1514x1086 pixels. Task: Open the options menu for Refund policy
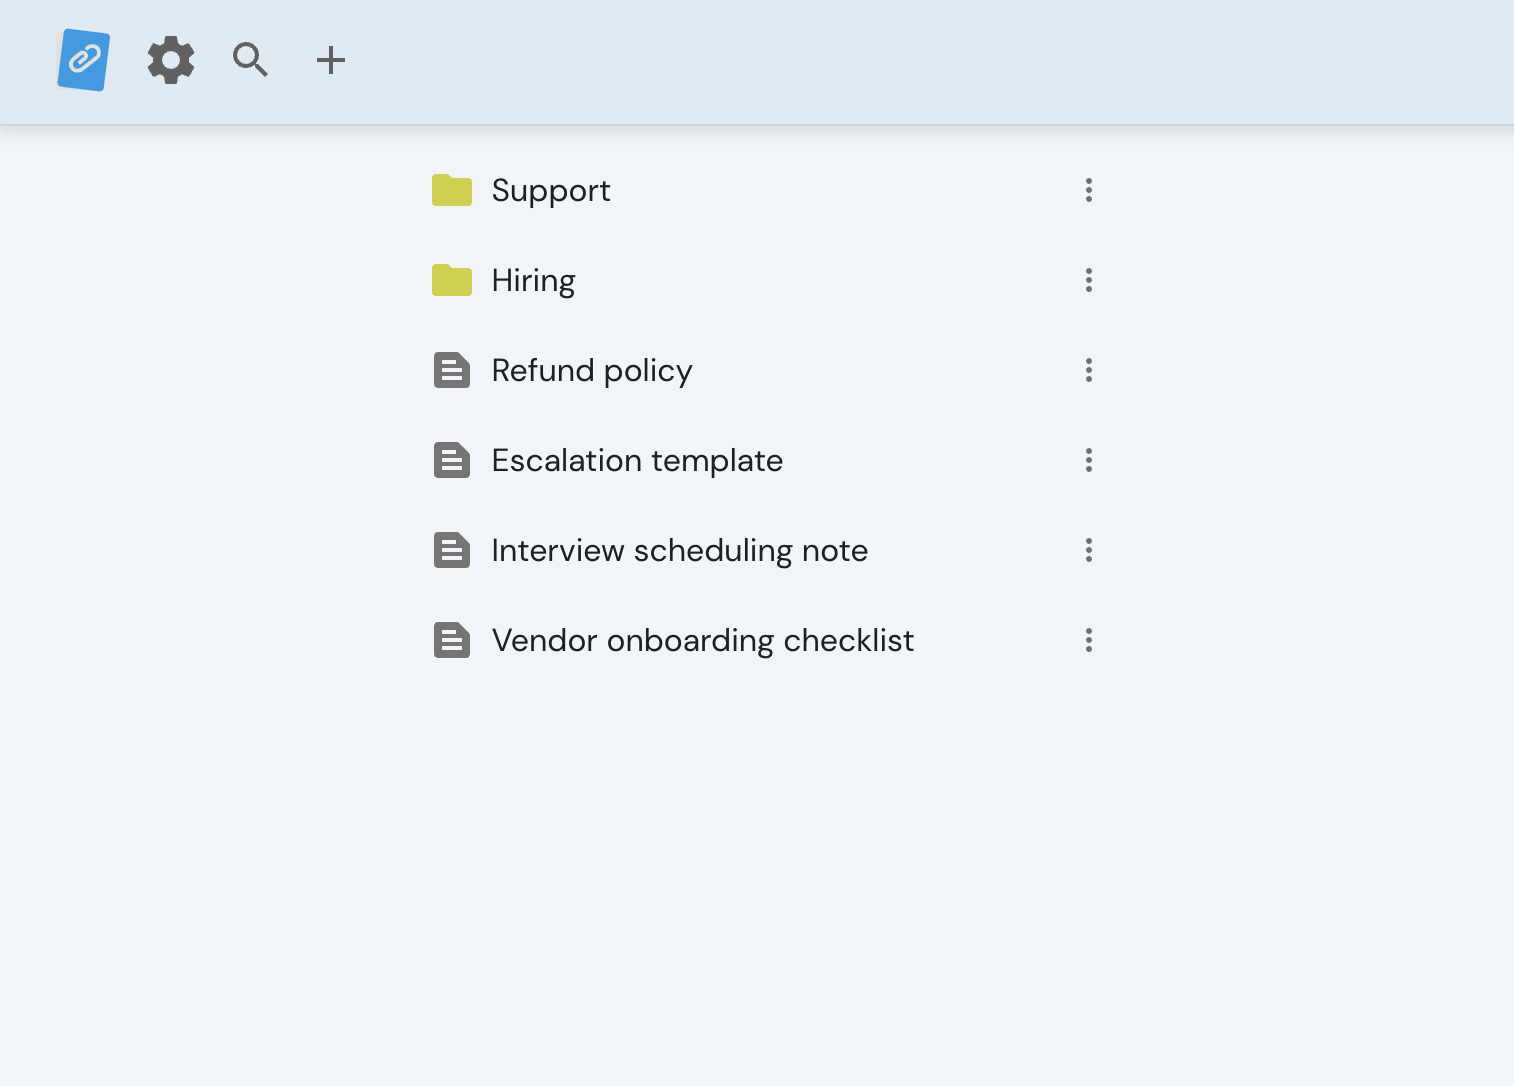[x=1089, y=370]
